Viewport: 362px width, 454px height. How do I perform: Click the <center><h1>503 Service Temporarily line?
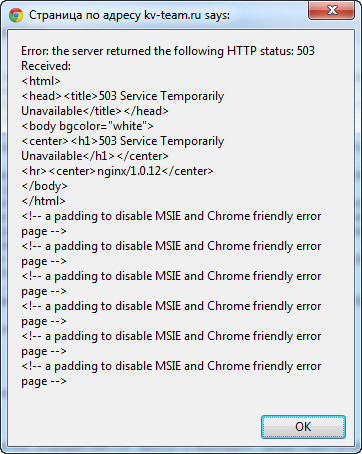[122, 141]
